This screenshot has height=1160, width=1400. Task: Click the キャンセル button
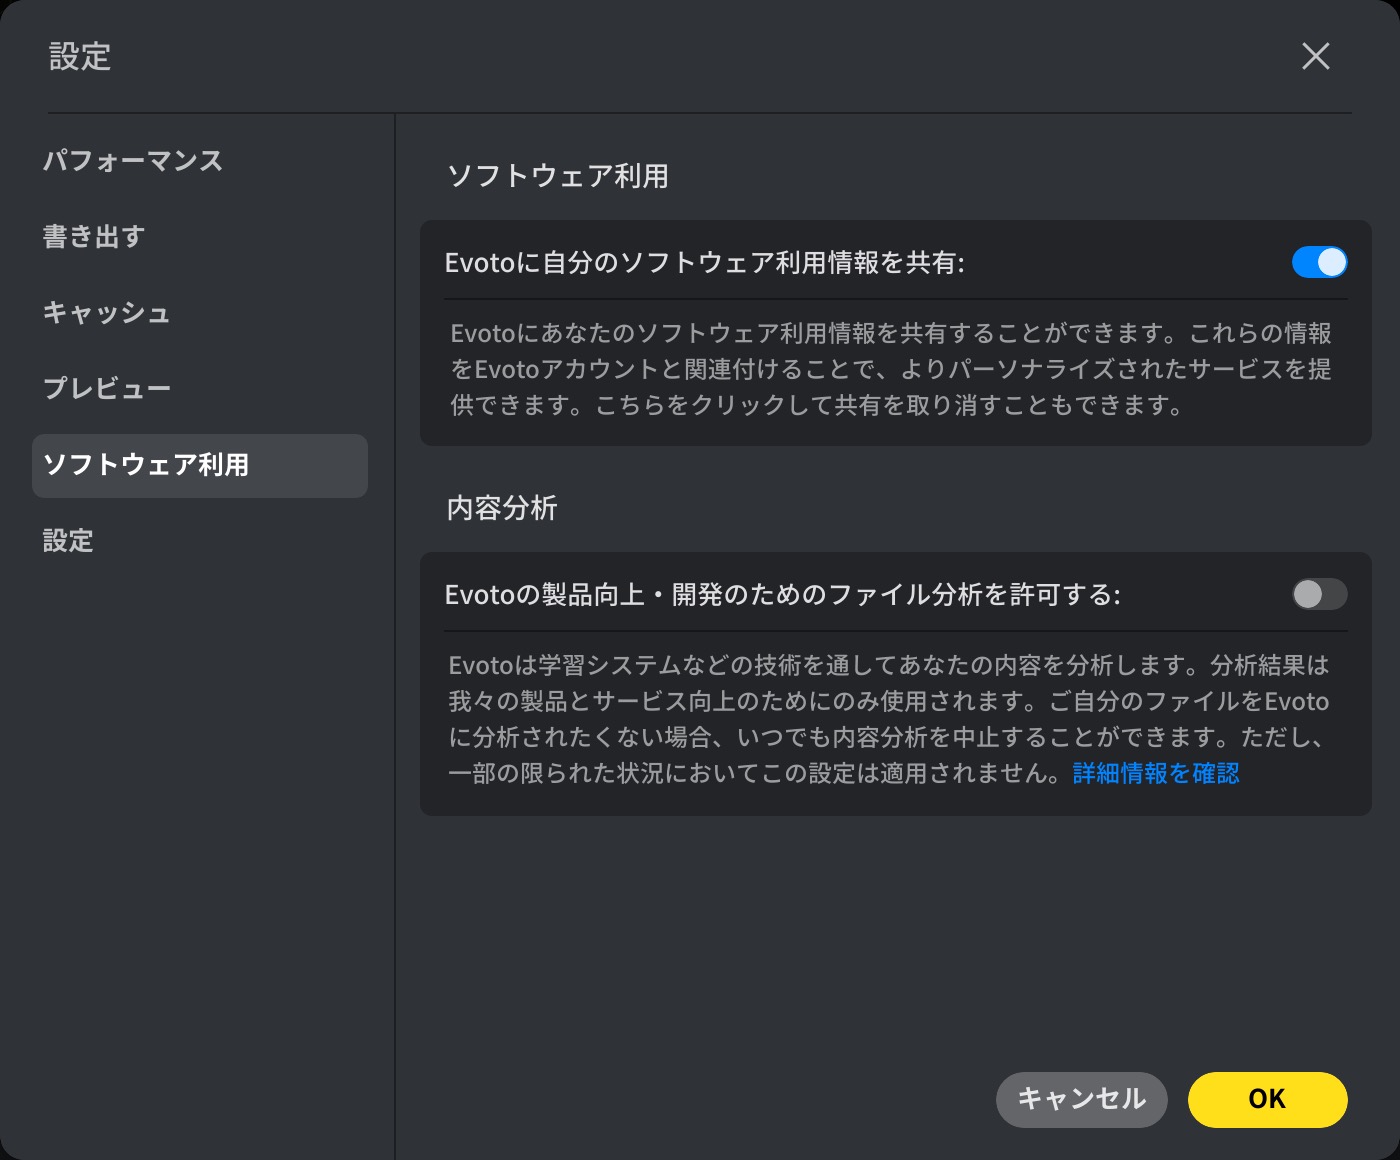(1082, 1100)
